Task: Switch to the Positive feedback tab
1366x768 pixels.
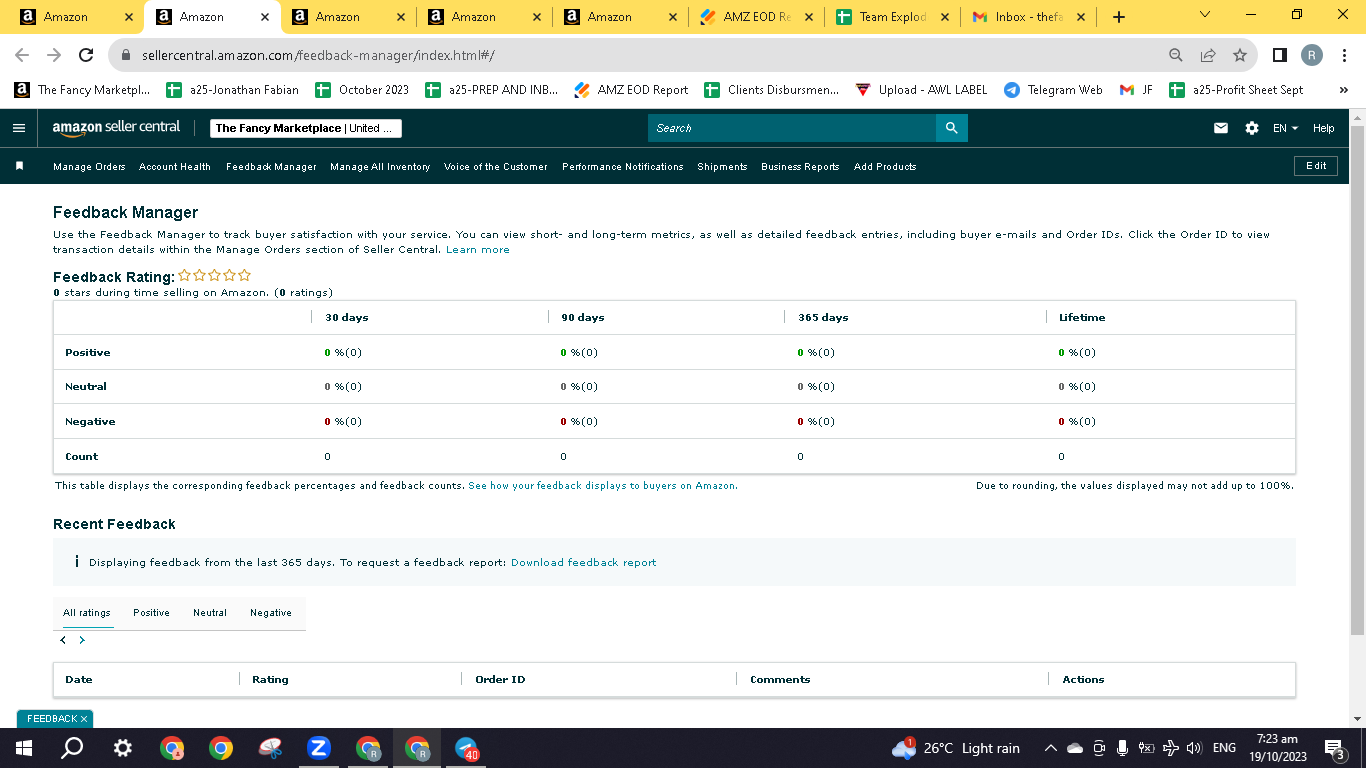Action: pyautogui.click(x=151, y=613)
